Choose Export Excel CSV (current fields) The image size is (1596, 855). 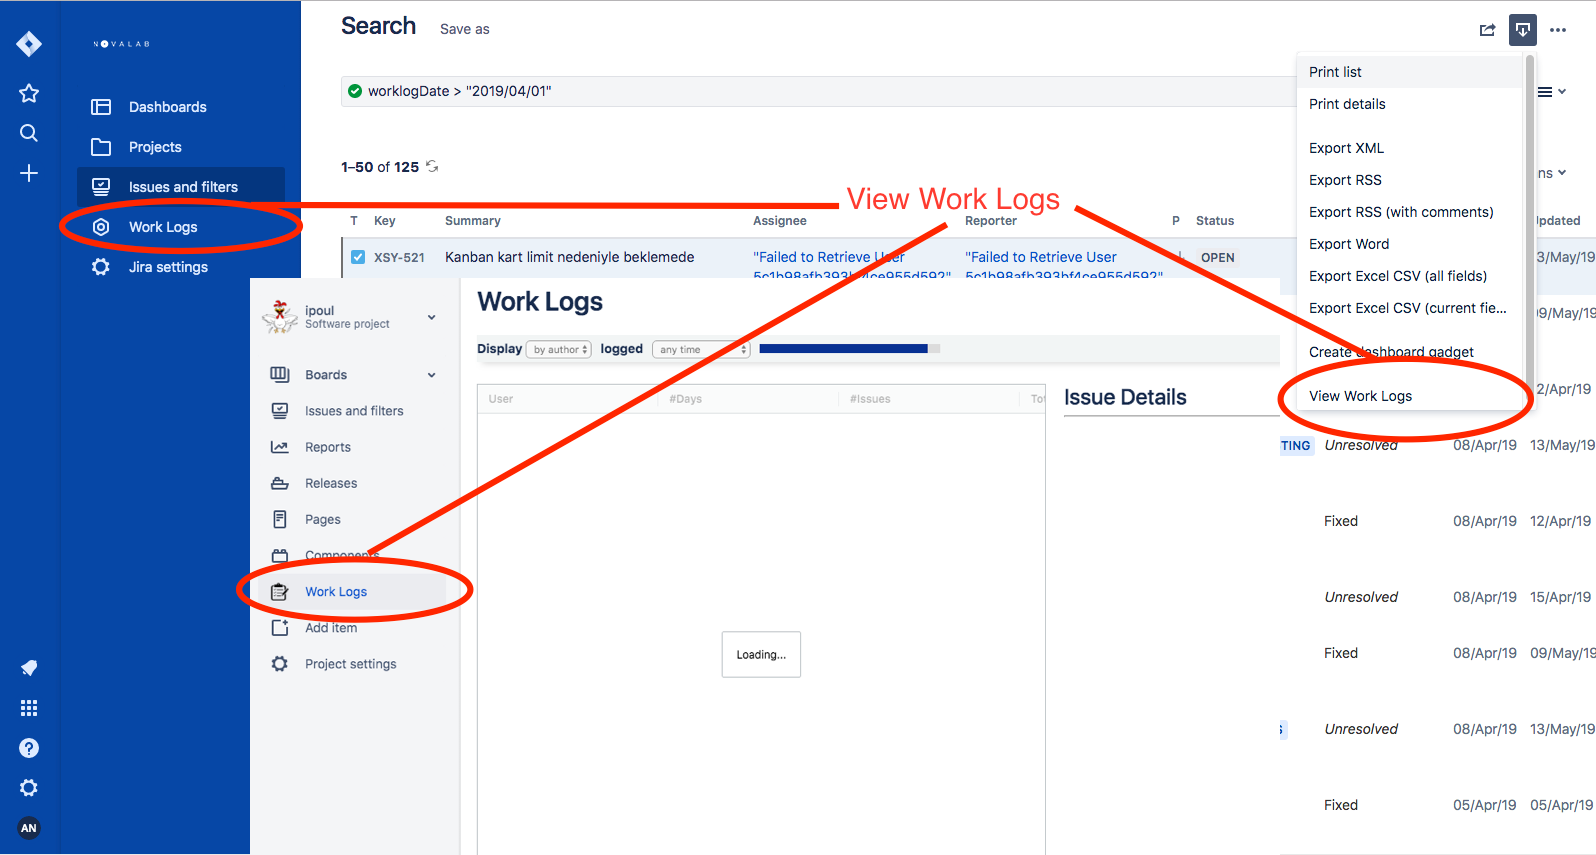click(1410, 308)
